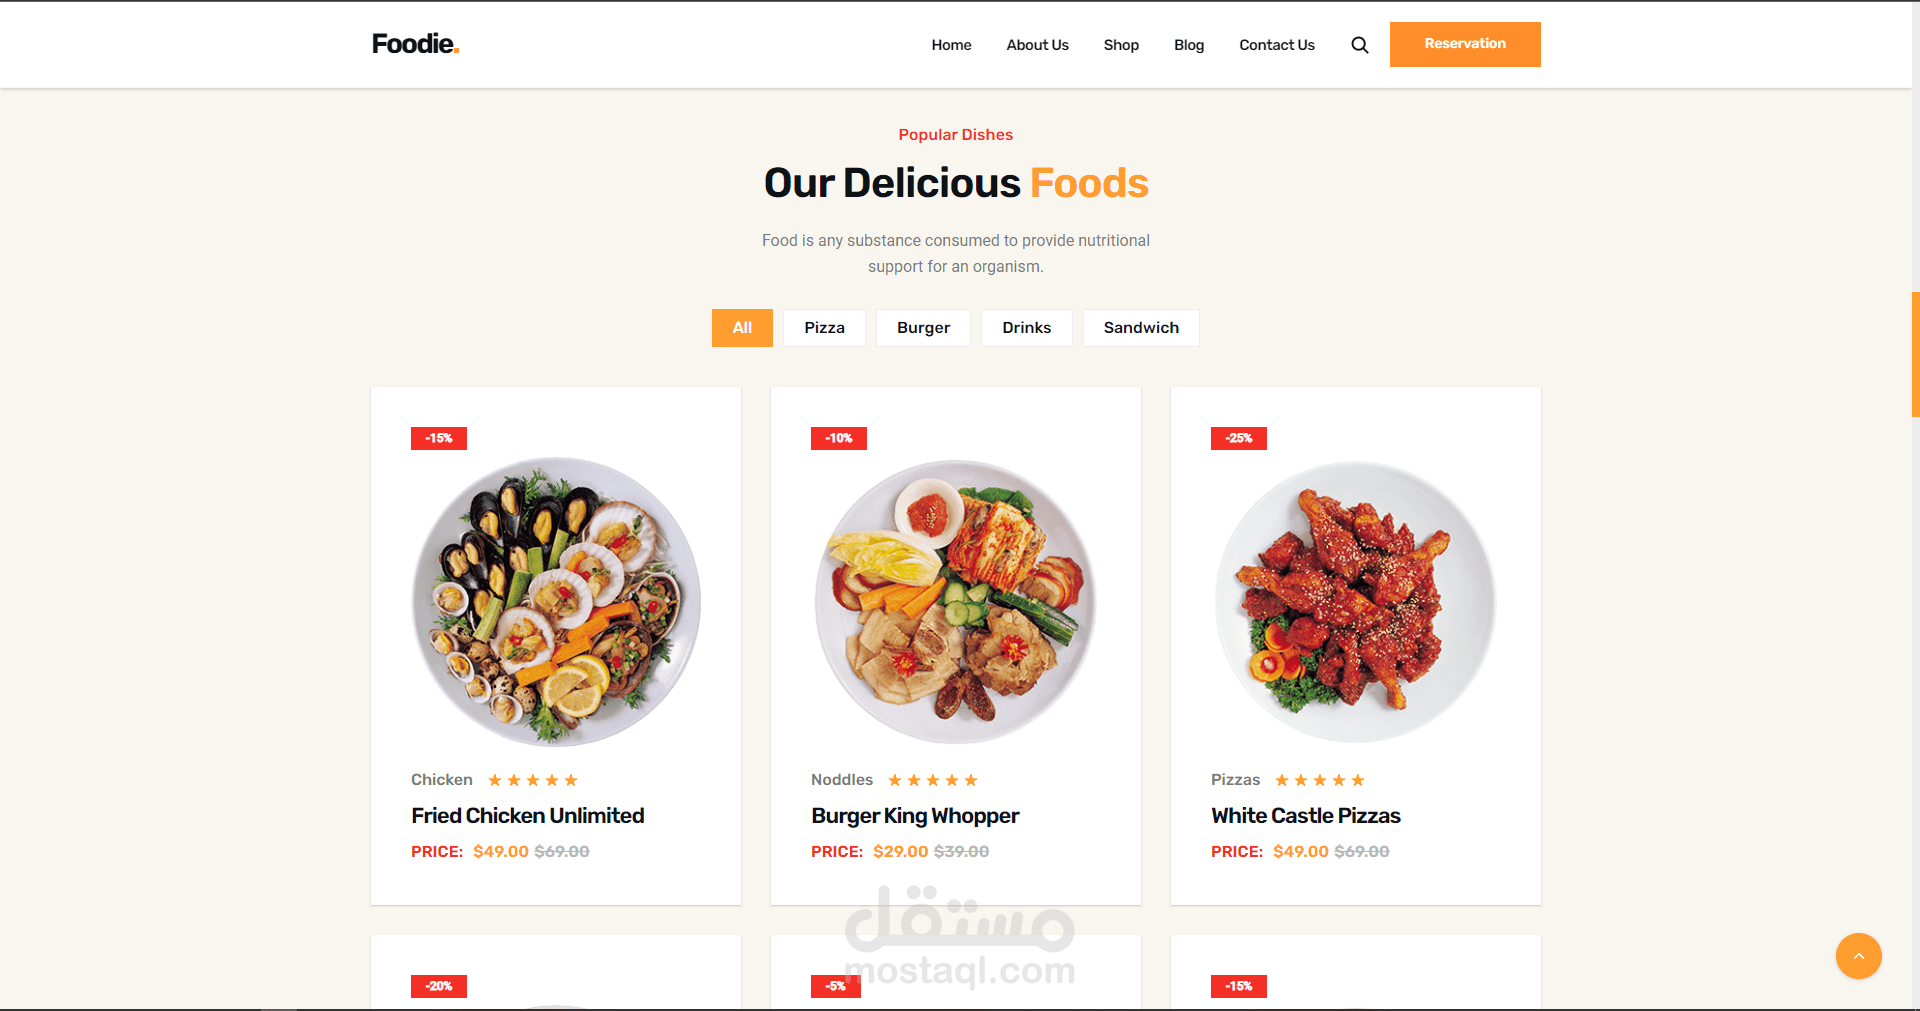This screenshot has width=1920, height=1011.
Task: Select the All filter tab
Action: pyautogui.click(x=742, y=328)
